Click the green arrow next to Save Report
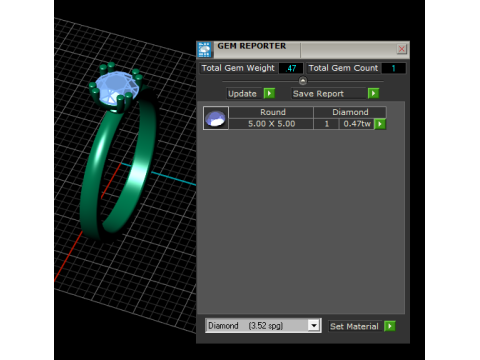Viewport: 480px width, 360px height. (373, 93)
